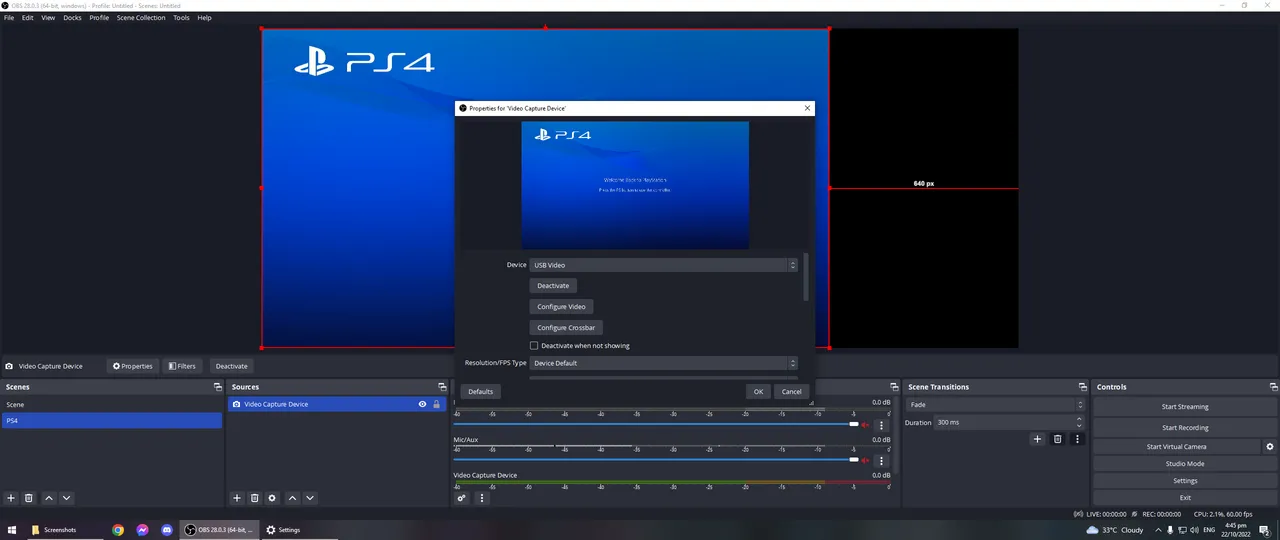Open the Help menu
Screen dimensions: 1280x540
[x=204, y=18]
